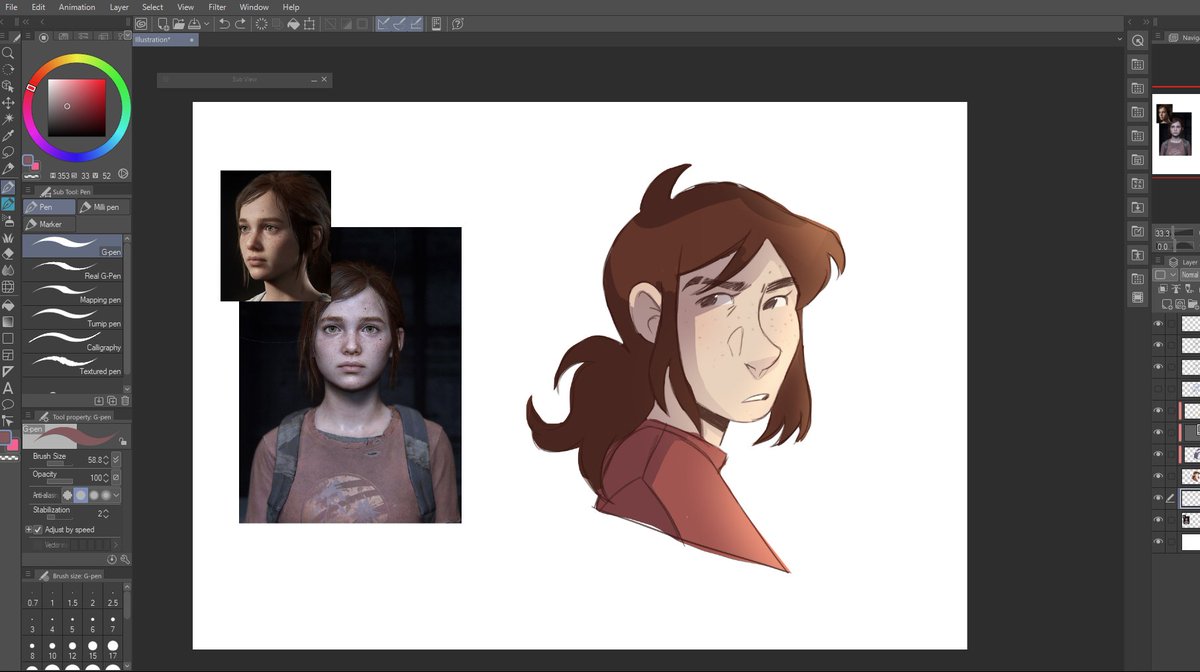Click the Scale/Rotate transform command icon
Viewport: 1200px width, 672px height.
coord(311,23)
